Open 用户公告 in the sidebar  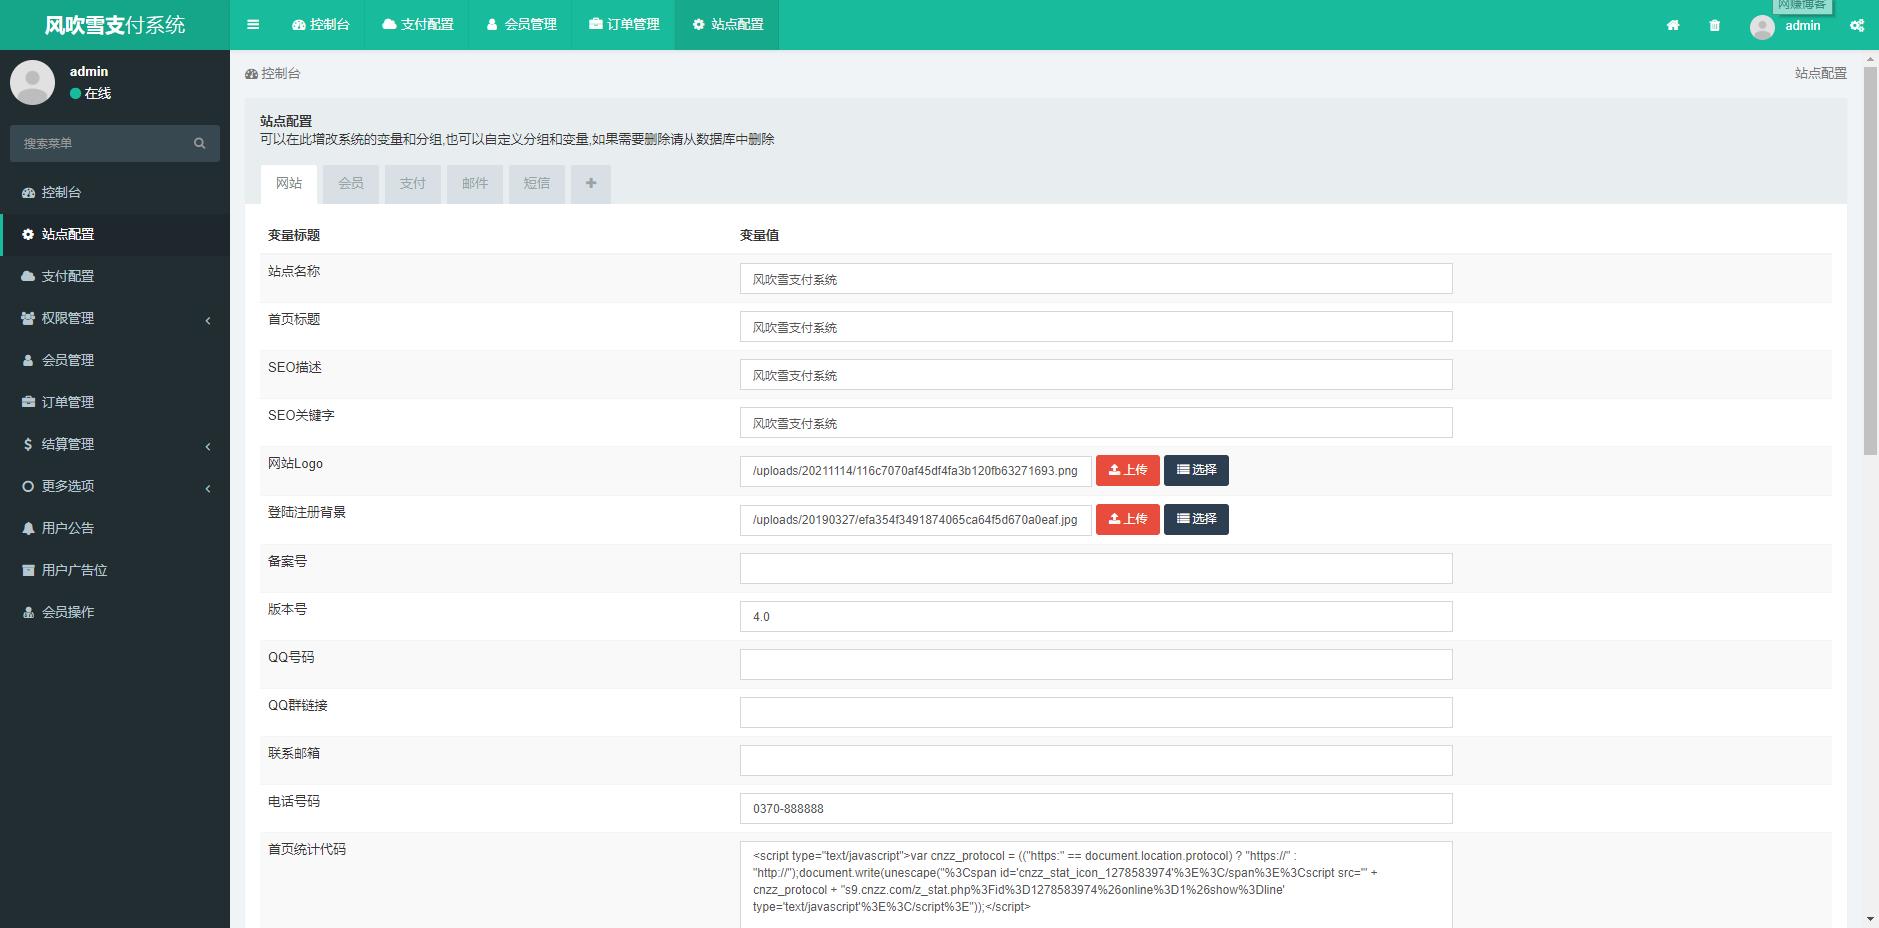point(68,528)
